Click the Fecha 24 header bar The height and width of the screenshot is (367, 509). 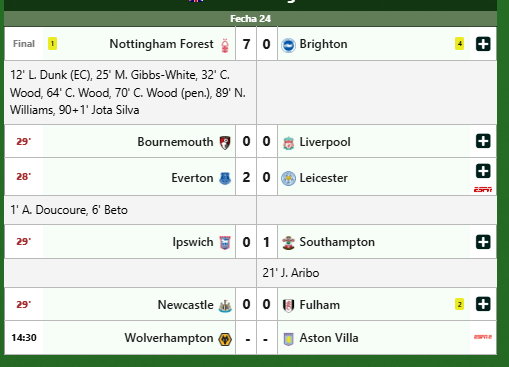click(x=250, y=19)
